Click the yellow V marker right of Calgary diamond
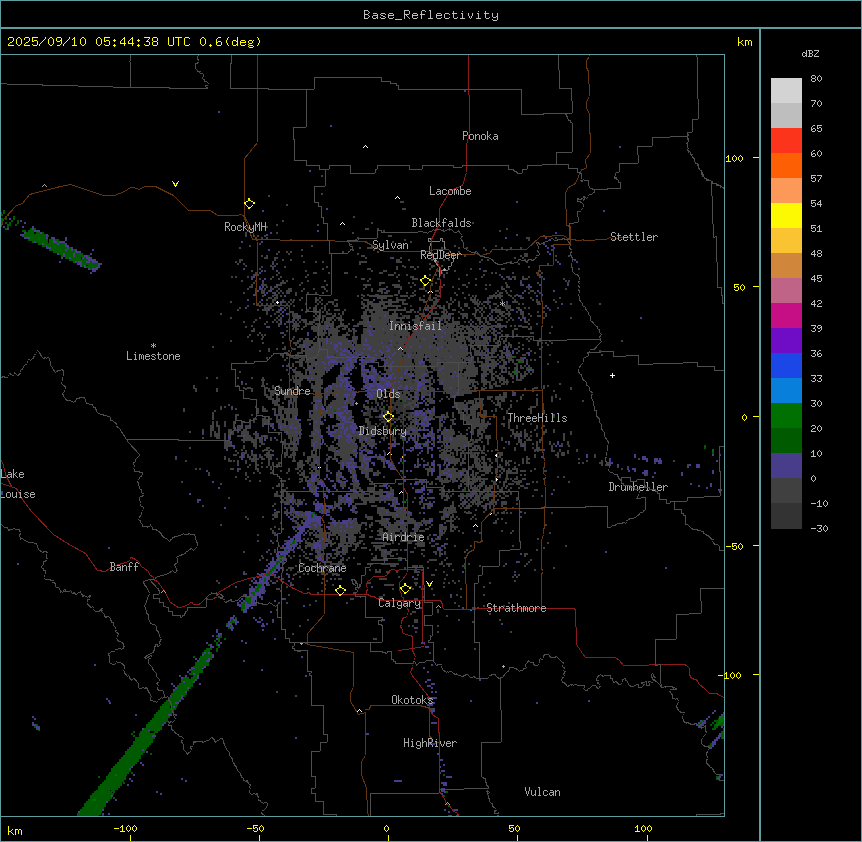 pyautogui.click(x=429, y=584)
